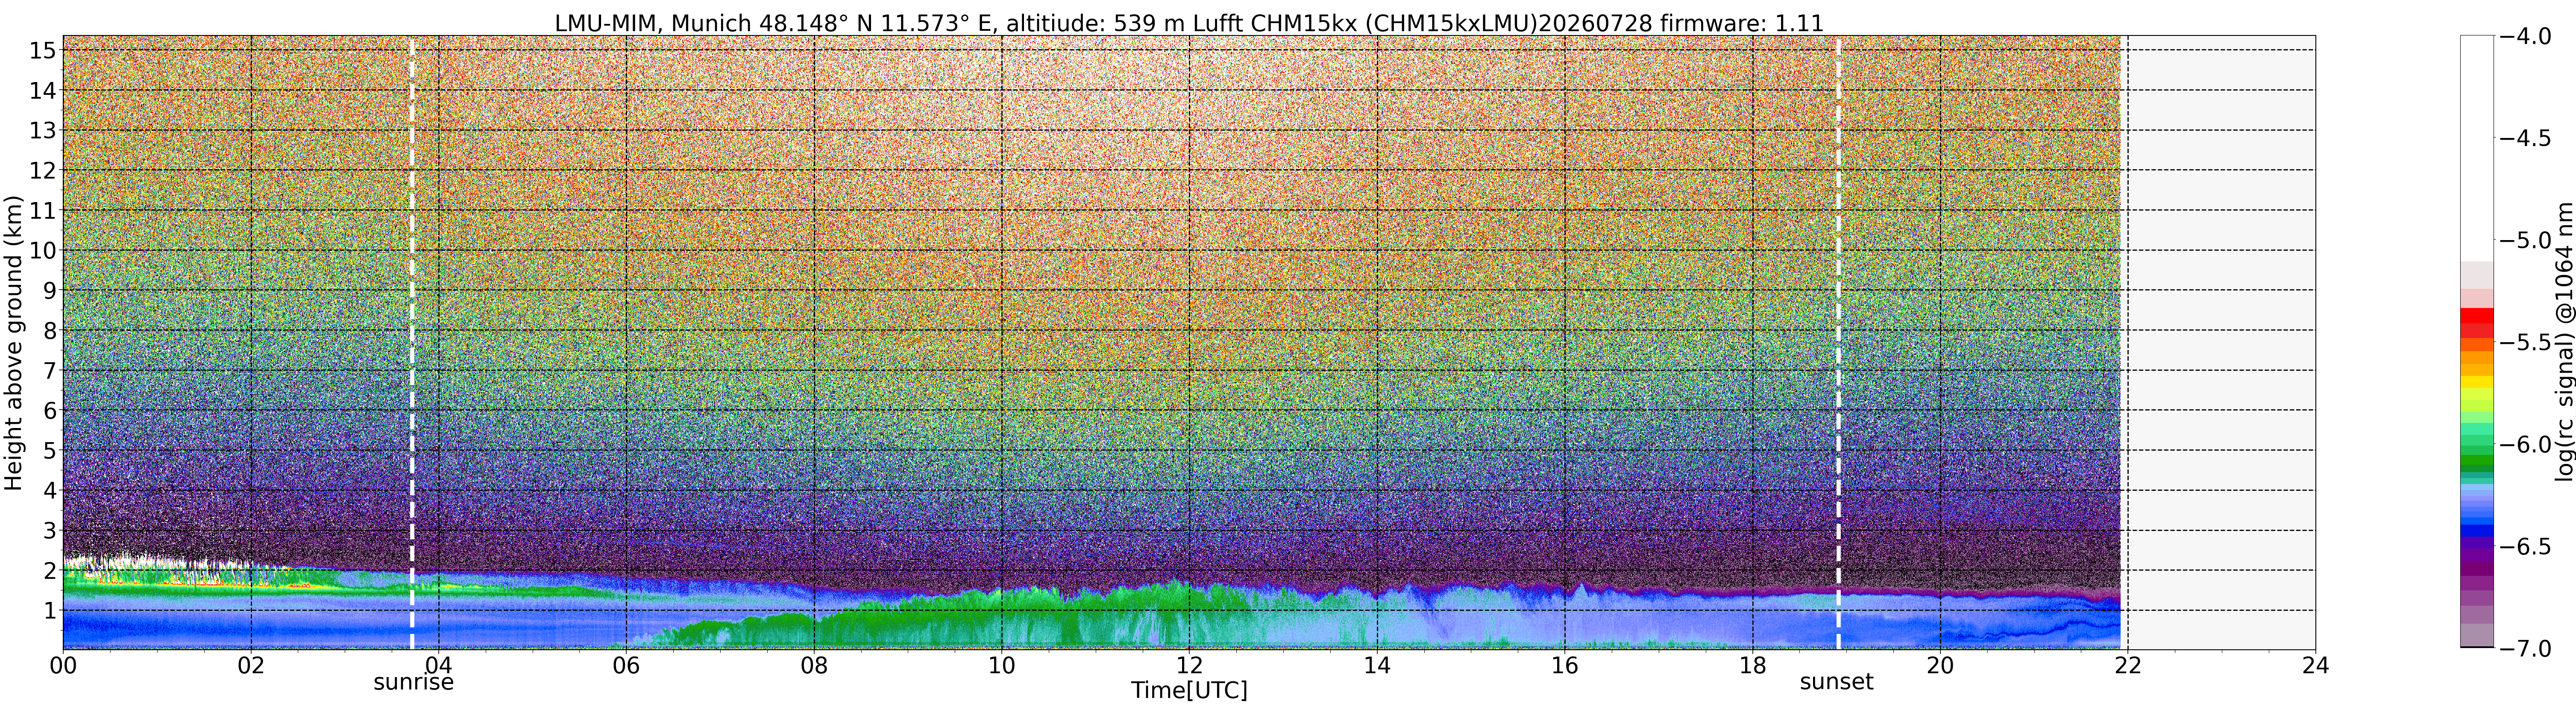Click the time axis tick label "20"
The height and width of the screenshot is (704, 2576).
tap(1940, 666)
